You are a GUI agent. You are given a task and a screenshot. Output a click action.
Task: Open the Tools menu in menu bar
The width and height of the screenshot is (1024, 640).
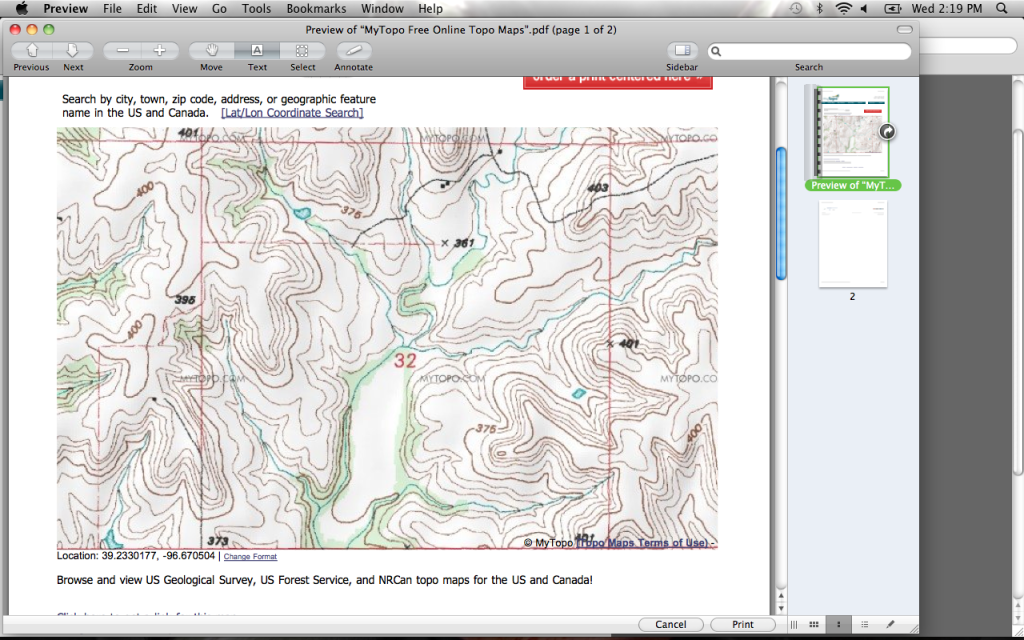point(256,9)
